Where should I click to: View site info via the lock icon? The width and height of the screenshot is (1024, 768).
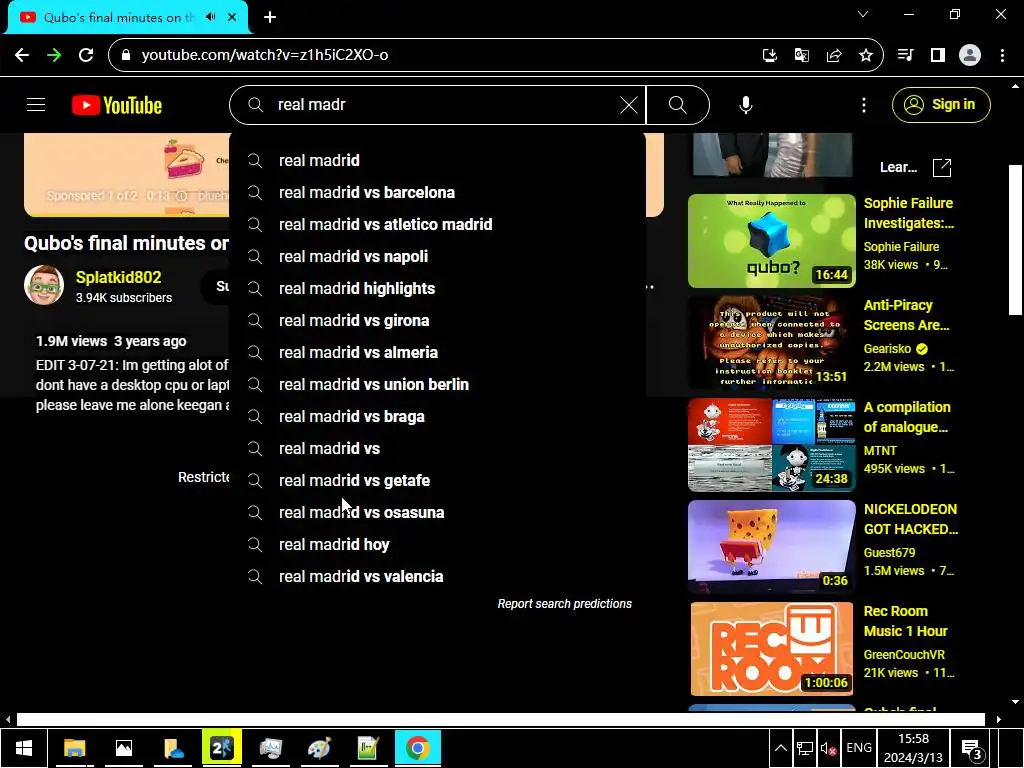126,55
